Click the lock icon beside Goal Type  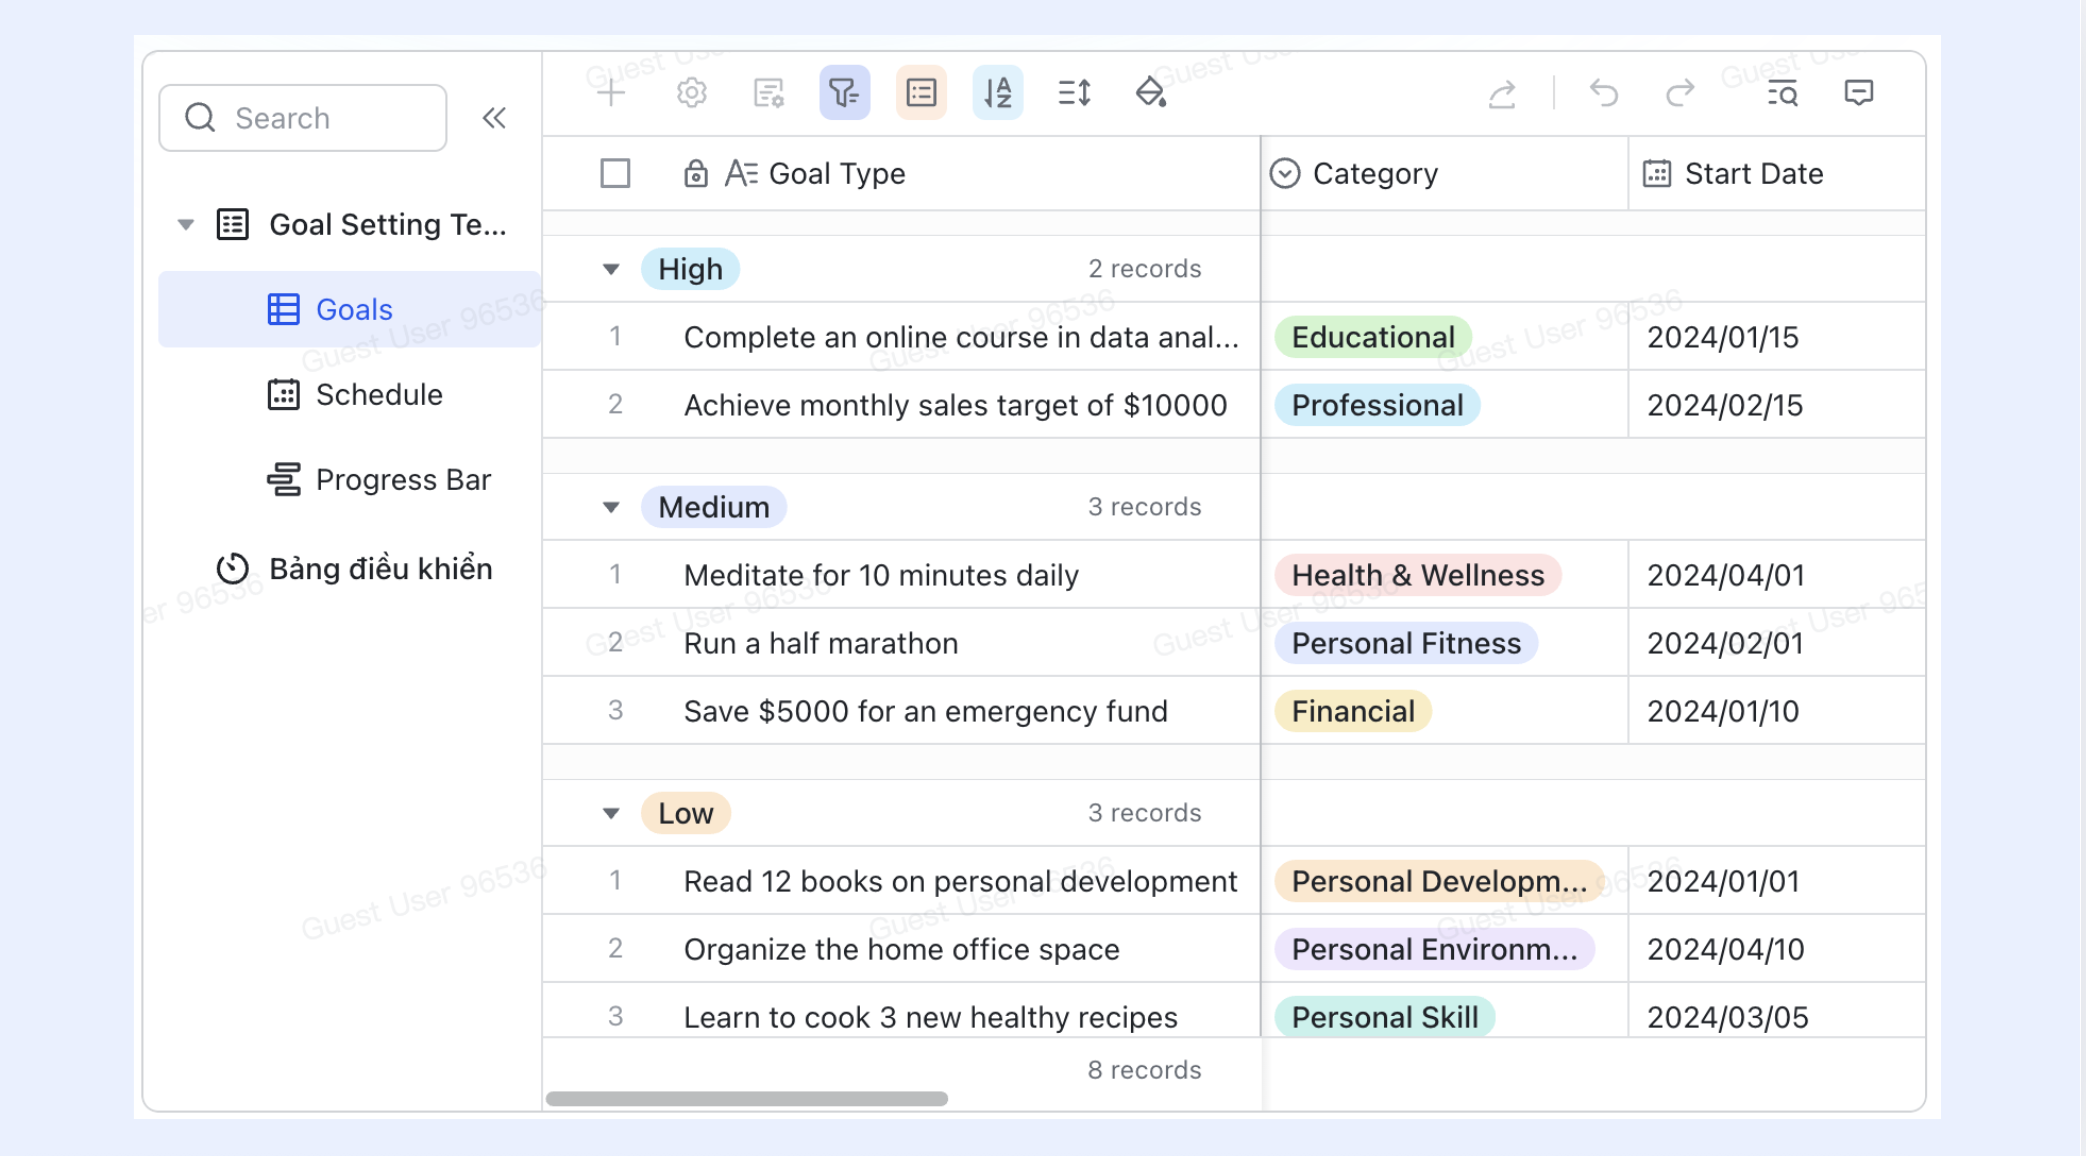pos(696,173)
